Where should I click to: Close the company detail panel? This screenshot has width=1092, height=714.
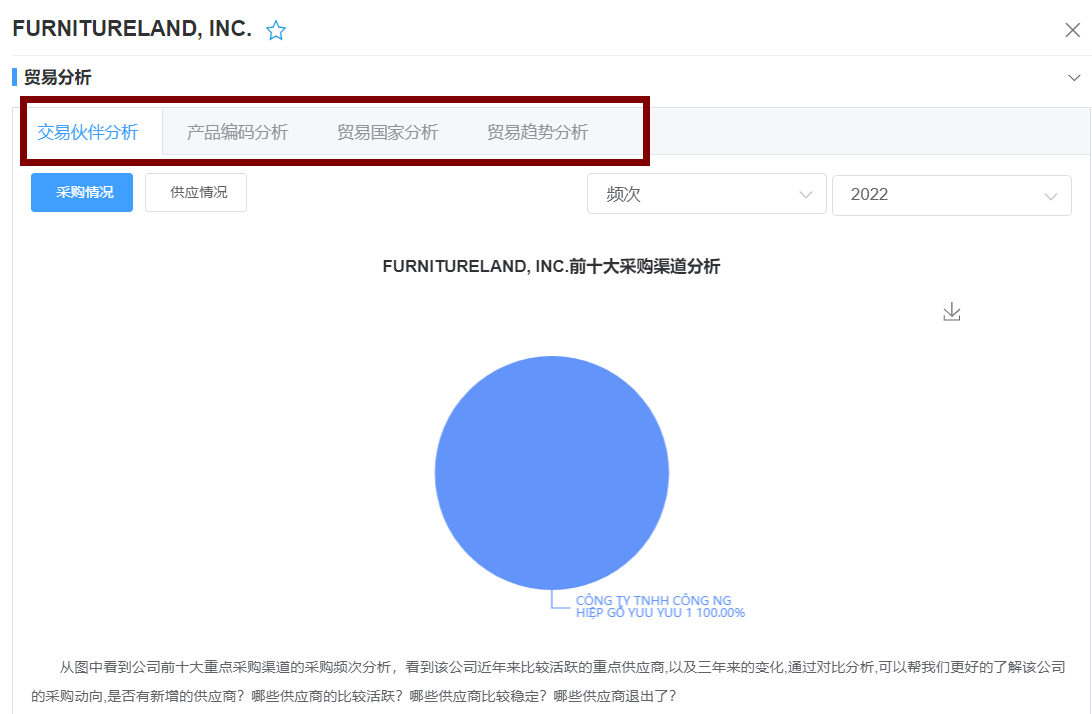point(1072,30)
